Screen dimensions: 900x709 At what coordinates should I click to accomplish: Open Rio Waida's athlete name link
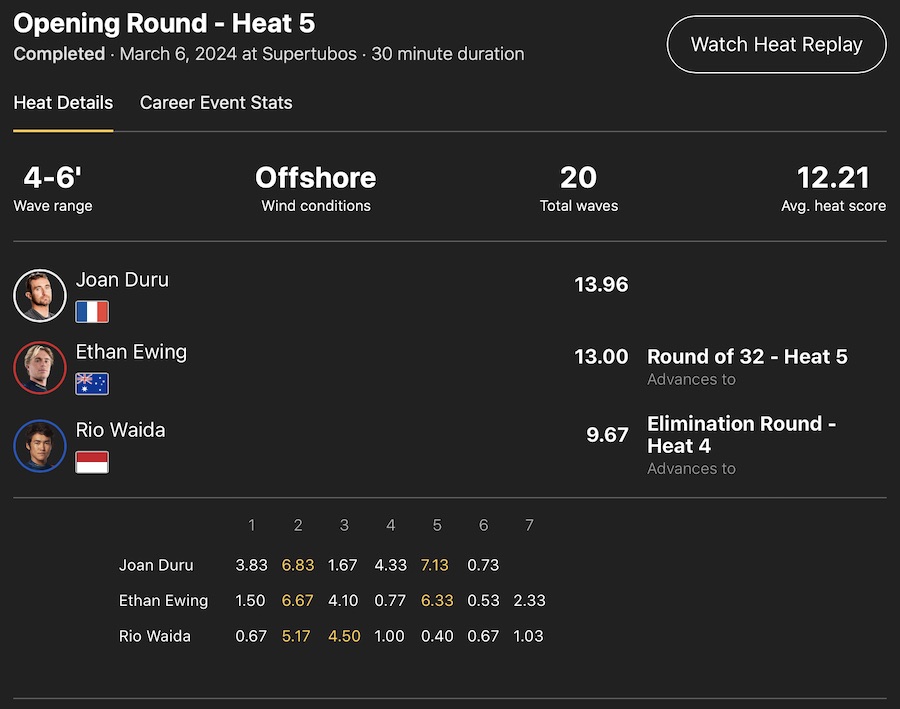click(120, 430)
